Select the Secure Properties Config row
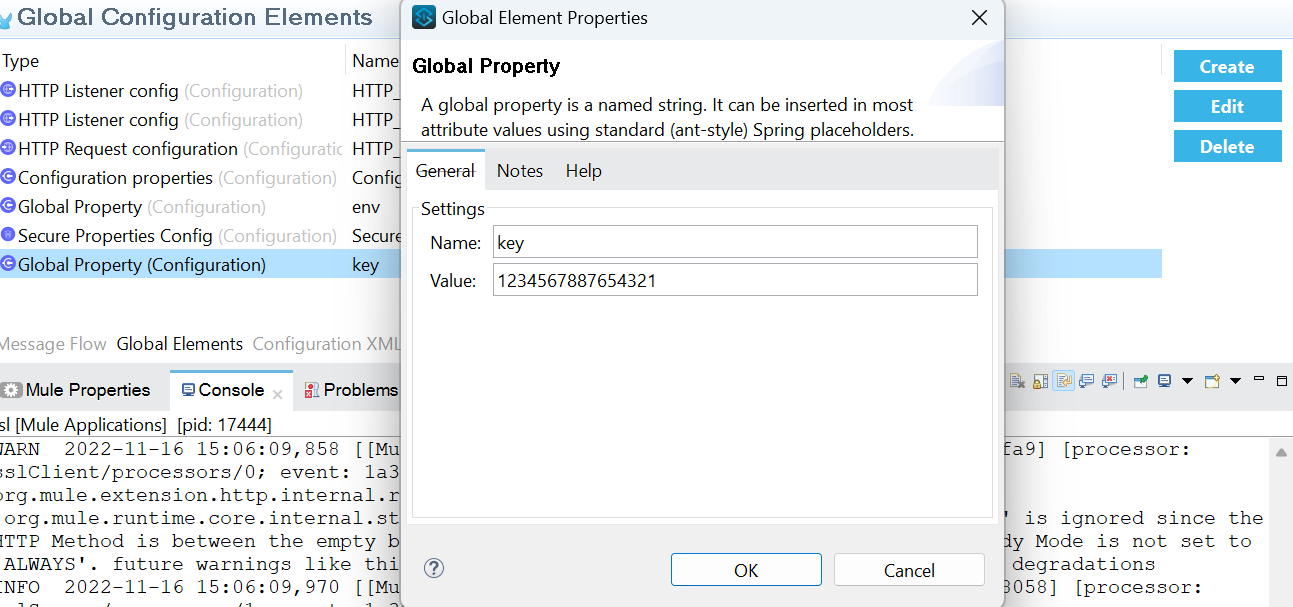 [200, 236]
